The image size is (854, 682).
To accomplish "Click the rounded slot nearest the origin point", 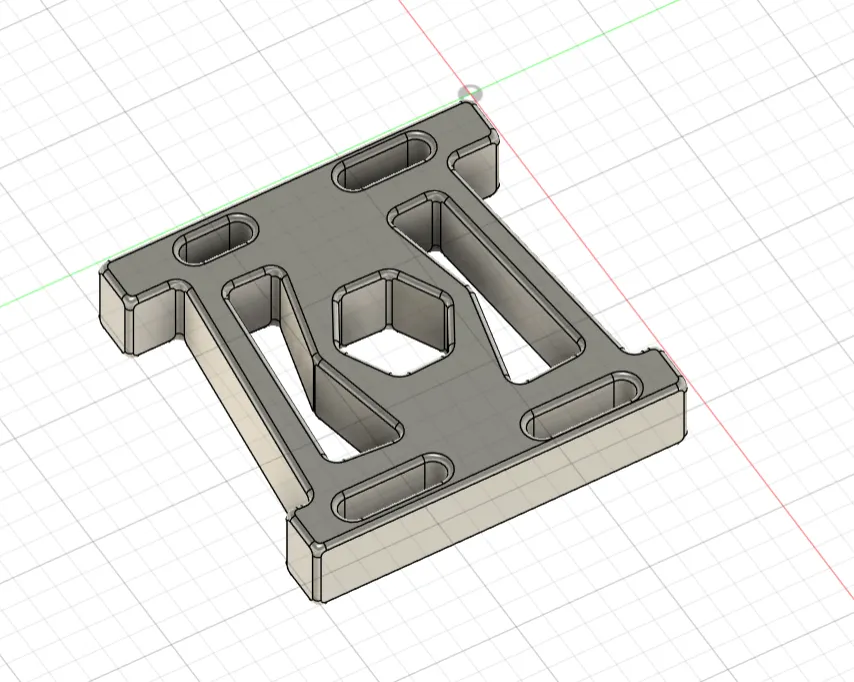I will coord(387,160).
